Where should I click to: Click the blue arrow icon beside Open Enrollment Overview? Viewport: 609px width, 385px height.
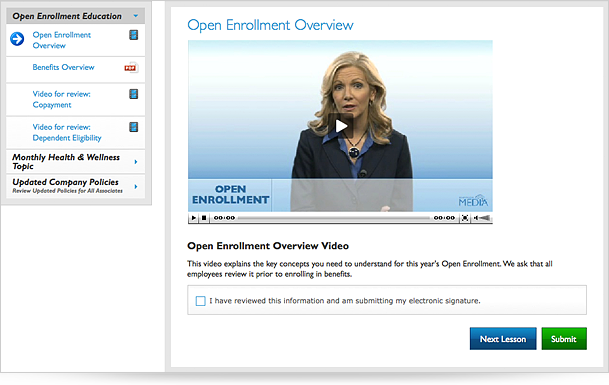tap(17, 39)
